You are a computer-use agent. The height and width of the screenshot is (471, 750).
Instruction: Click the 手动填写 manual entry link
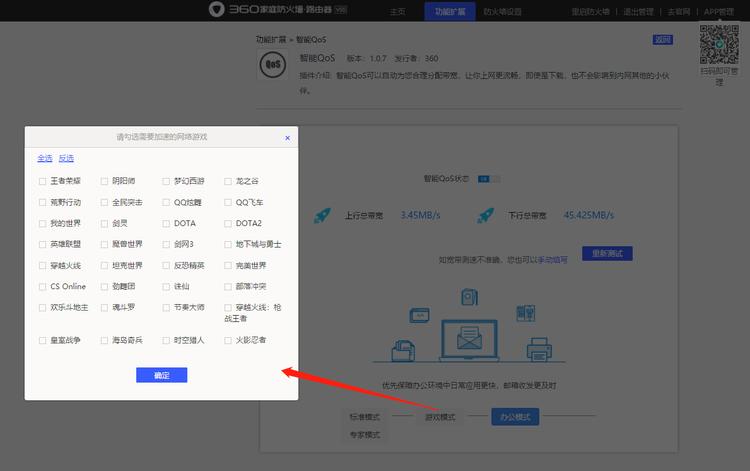[x=552, y=260]
